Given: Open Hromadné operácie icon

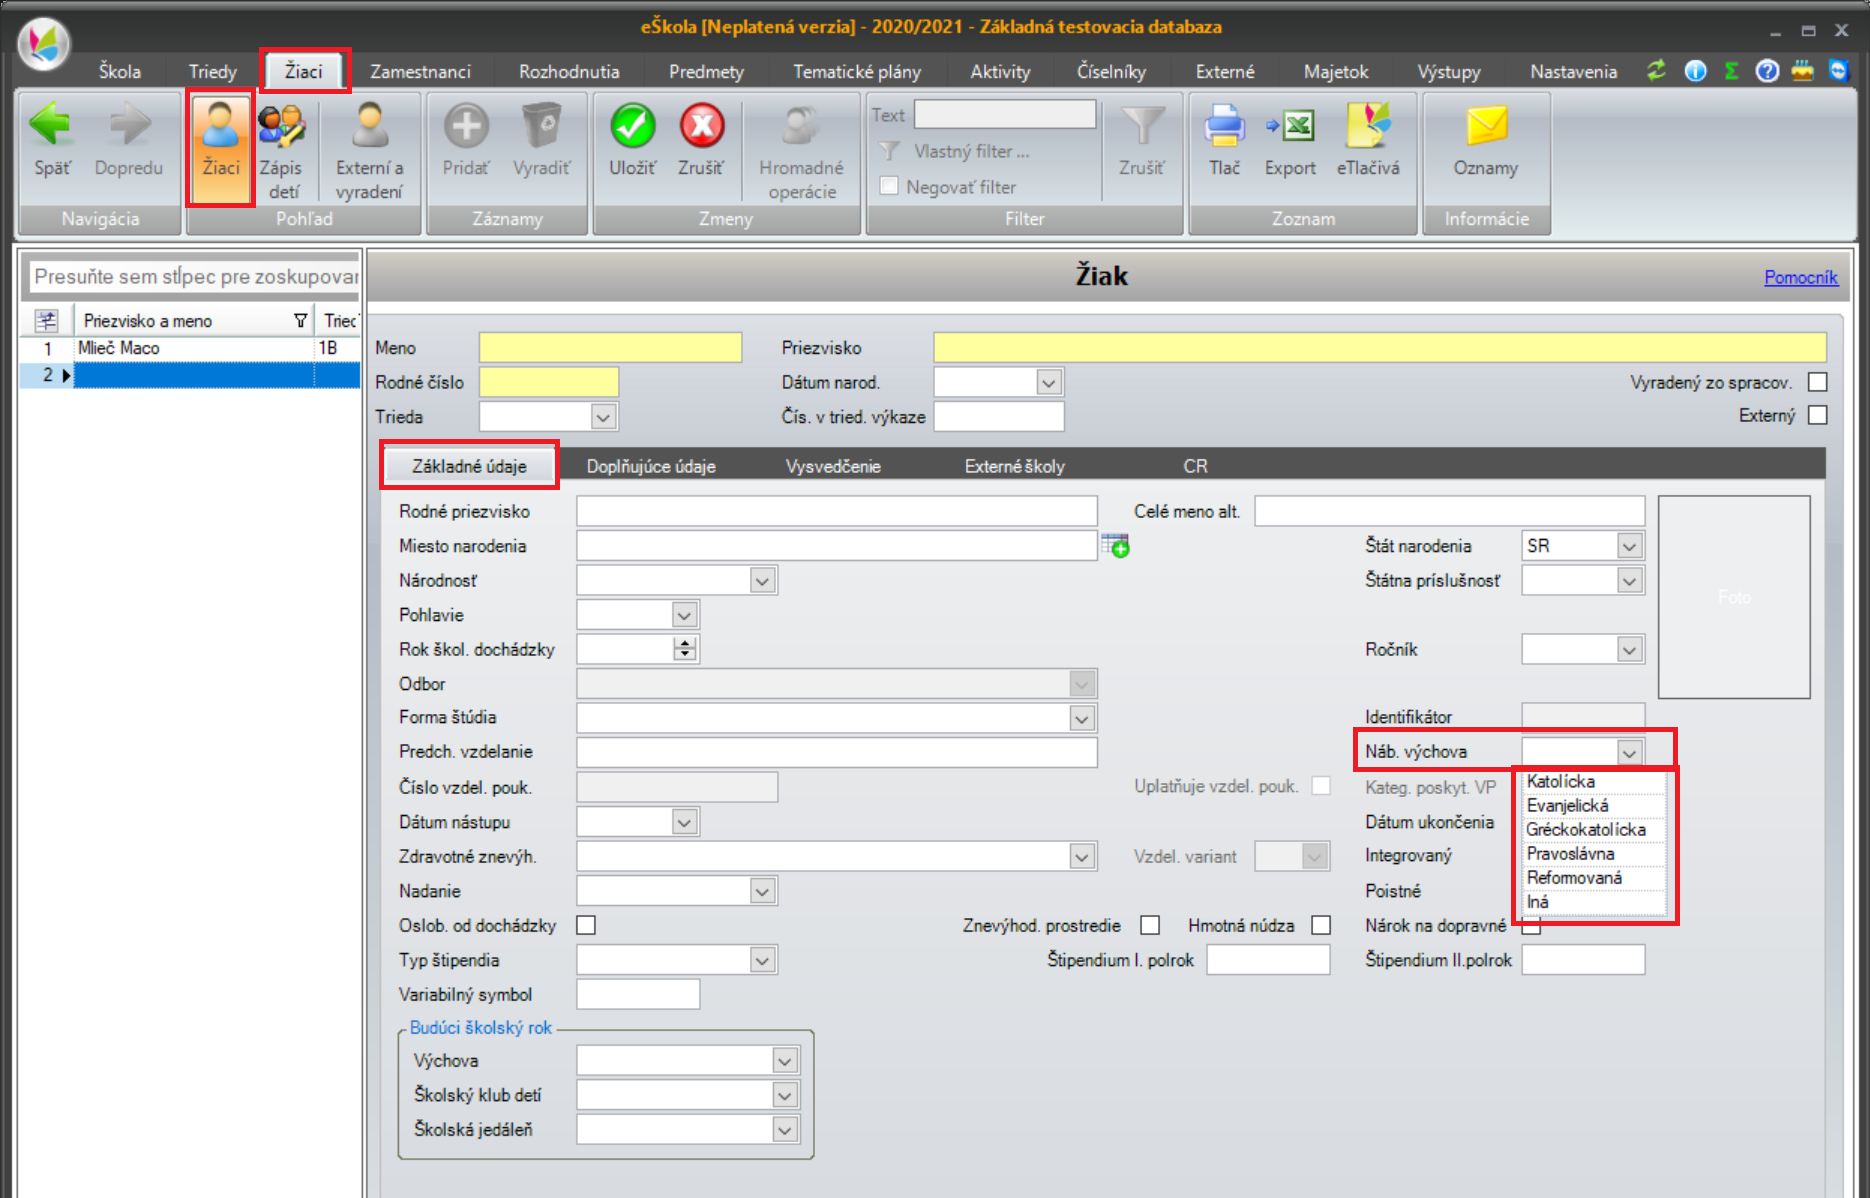Looking at the screenshot, I should tap(801, 125).
